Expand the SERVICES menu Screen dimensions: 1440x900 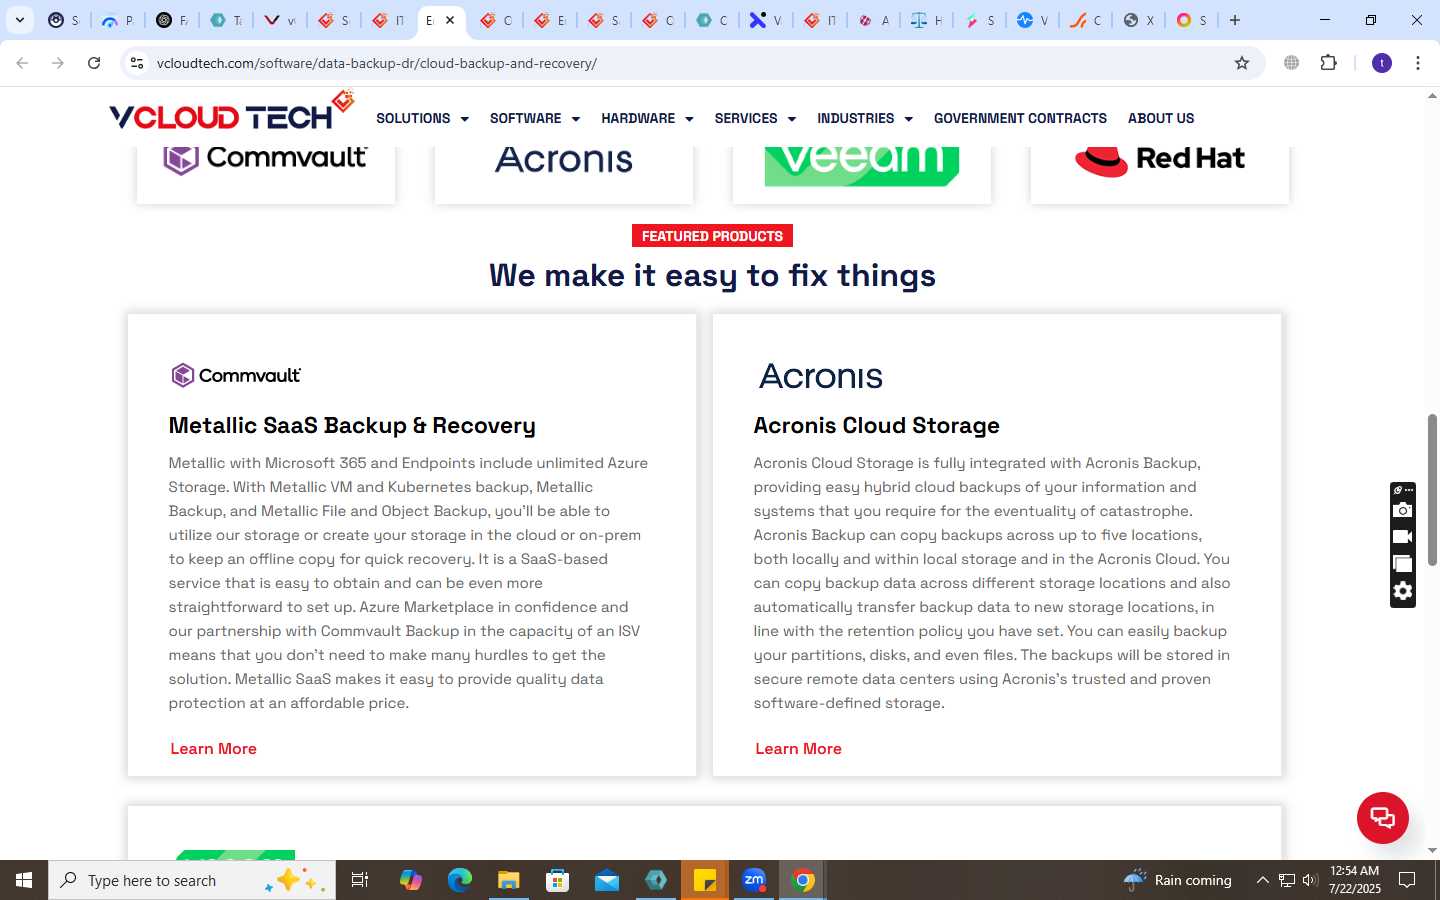(x=755, y=118)
